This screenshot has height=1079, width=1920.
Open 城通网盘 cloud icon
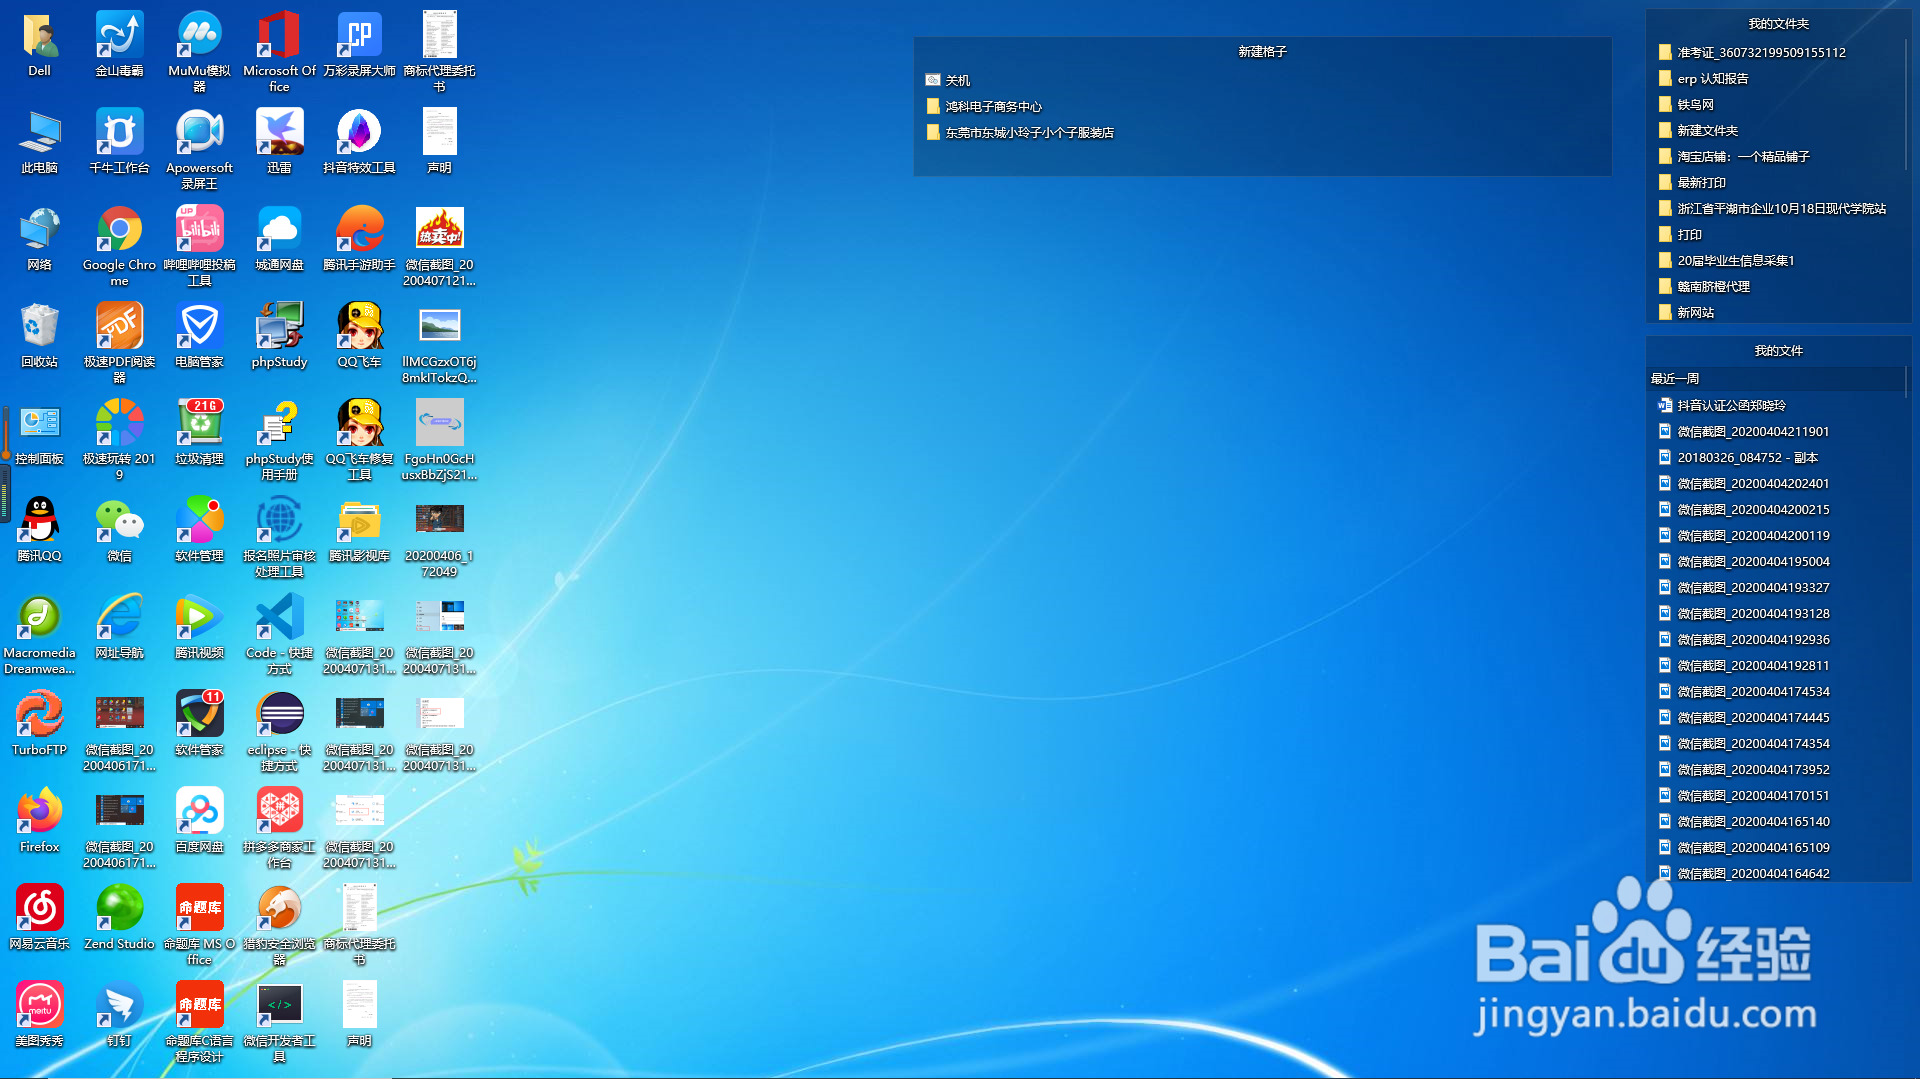[279, 230]
